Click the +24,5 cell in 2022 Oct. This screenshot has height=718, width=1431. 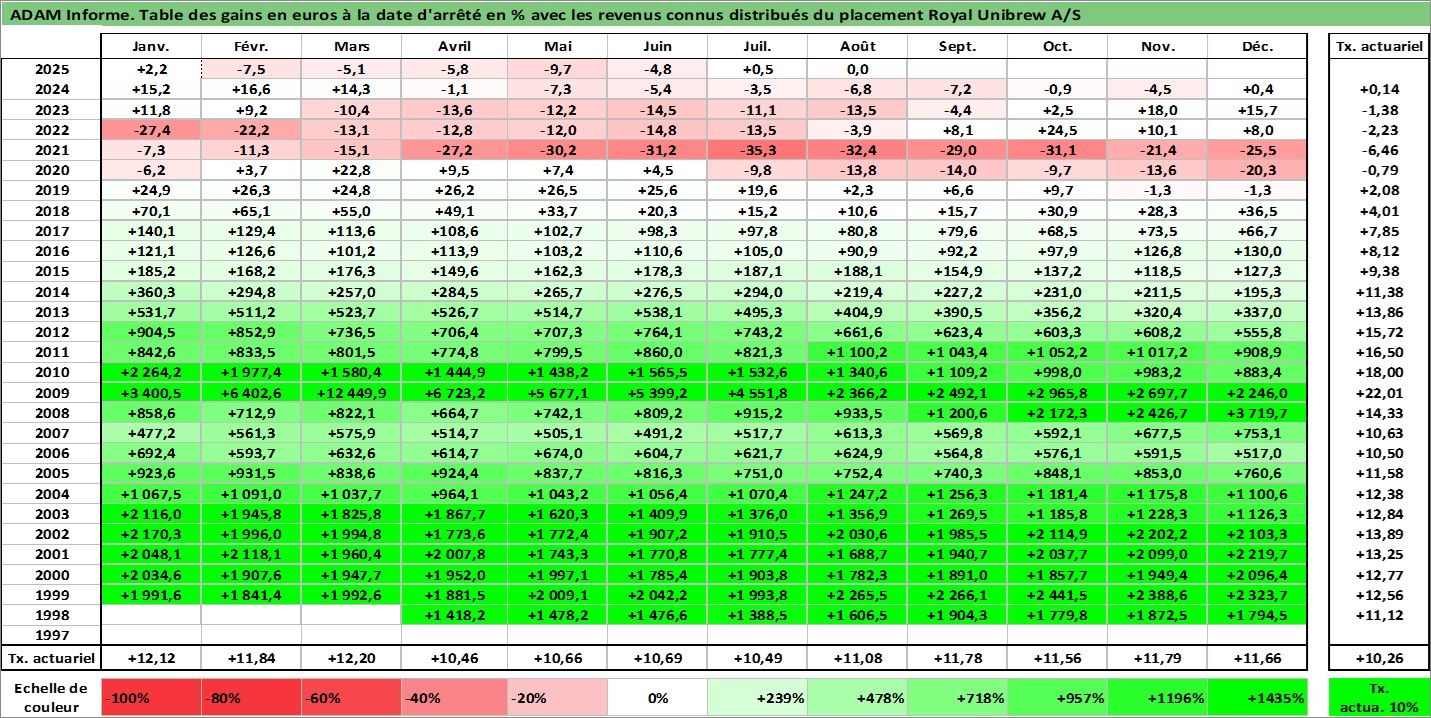coord(1058,130)
